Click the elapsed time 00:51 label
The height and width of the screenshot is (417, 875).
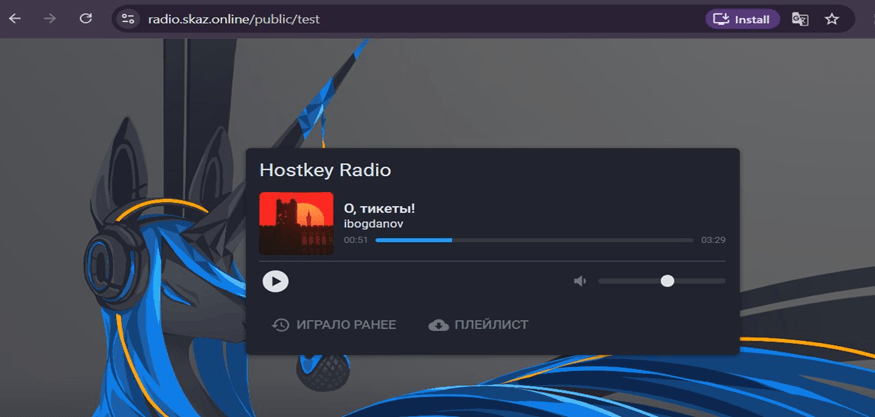click(356, 240)
